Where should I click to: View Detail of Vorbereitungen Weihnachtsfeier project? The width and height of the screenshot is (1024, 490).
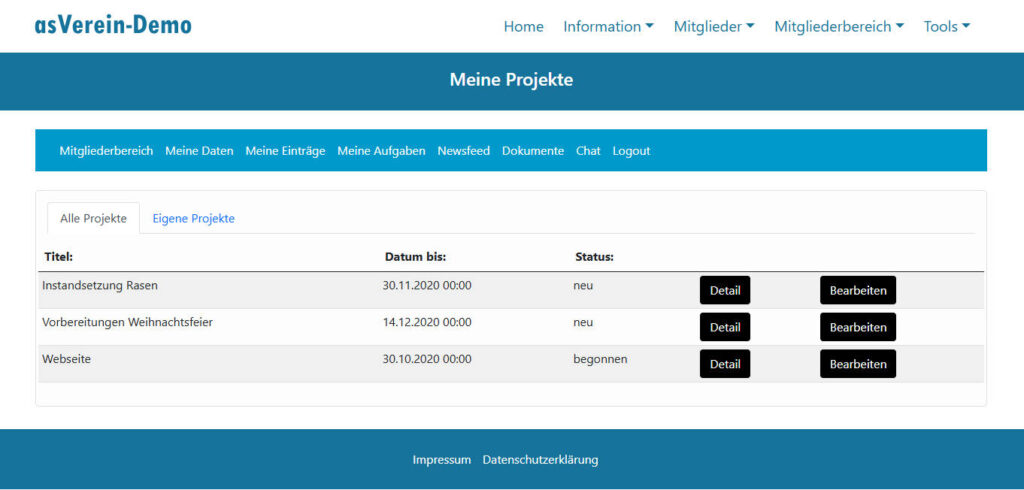724,327
